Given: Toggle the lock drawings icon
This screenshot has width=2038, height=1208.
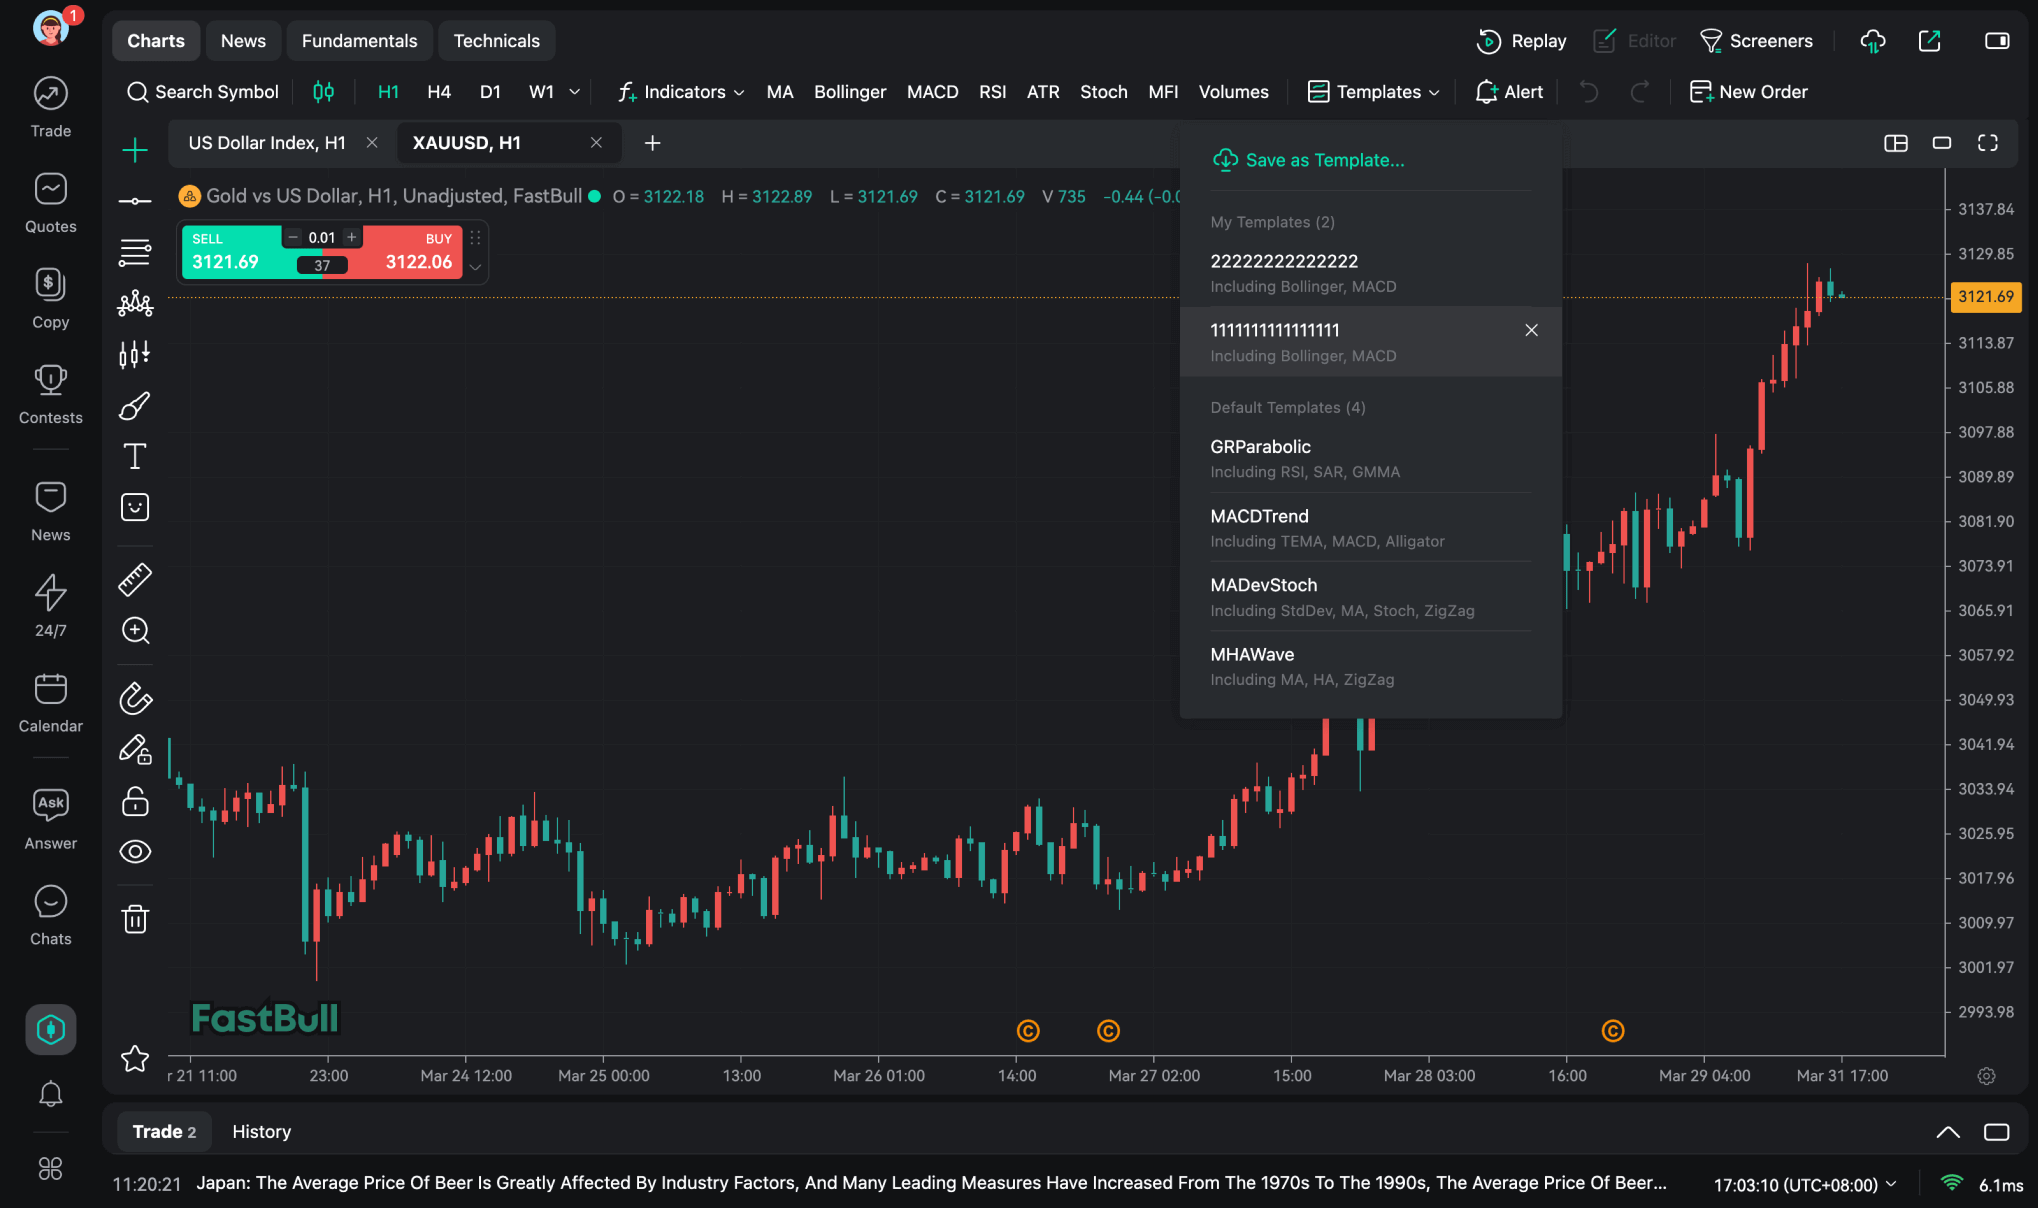Looking at the screenshot, I should click(x=135, y=801).
